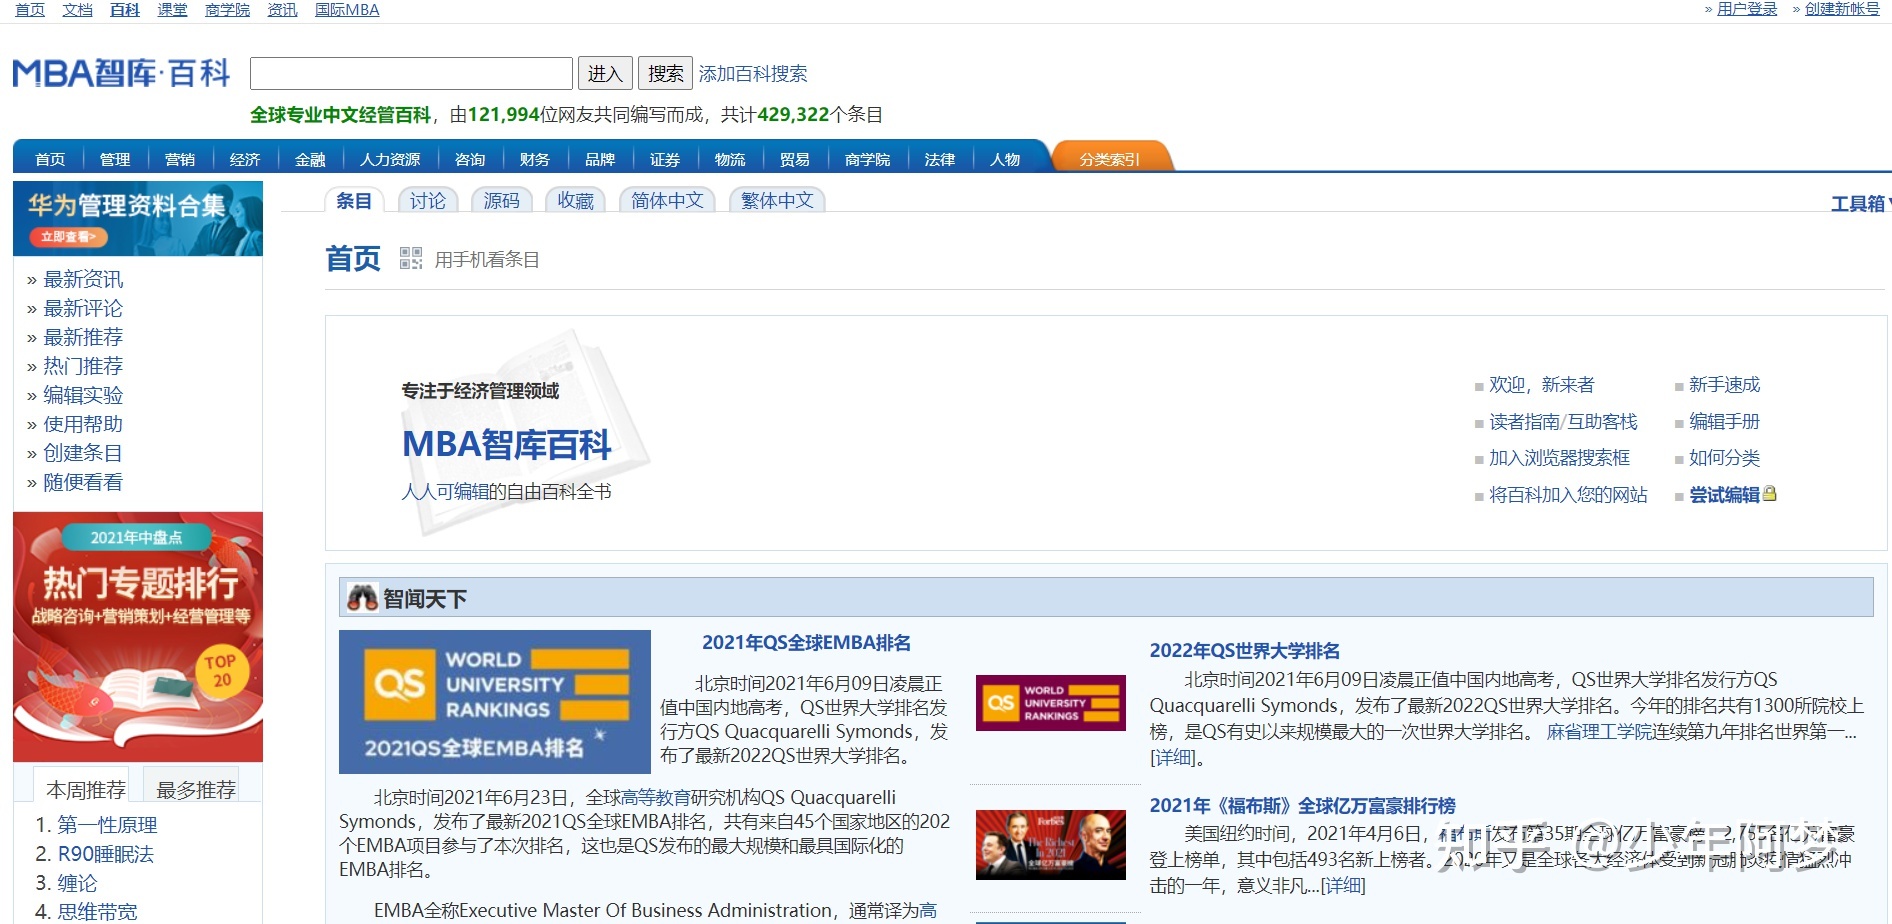Expand the 工具箱 dropdown

pos(1859,204)
